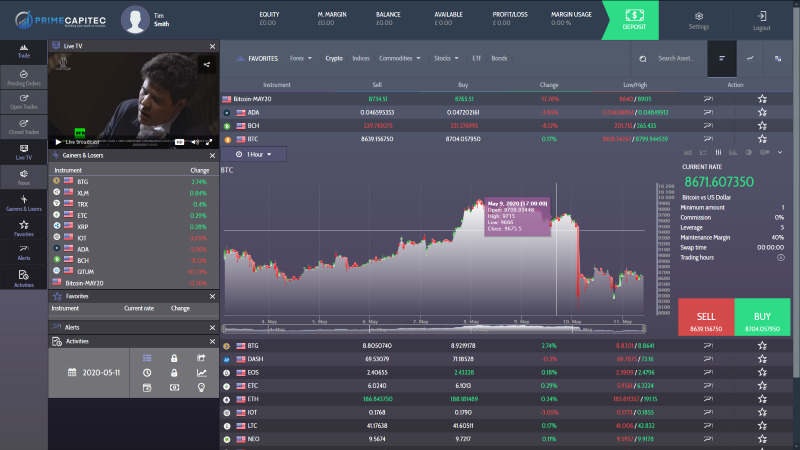
Task: Select the FAVORITES tab
Action: click(257, 59)
